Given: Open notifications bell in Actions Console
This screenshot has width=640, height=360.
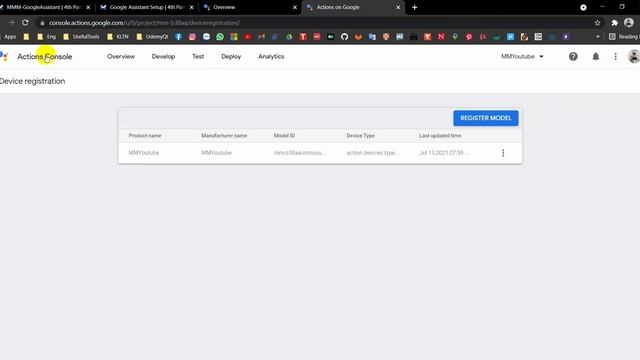Looking at the screenshot, I should pos(596,56).
